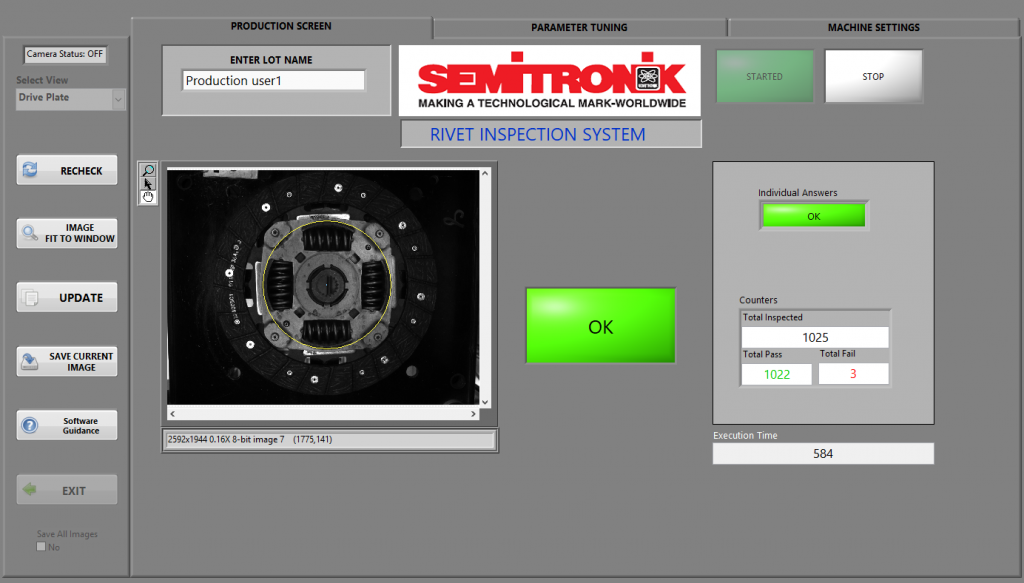Toggle the Camera Status indicator
Viewport: 1024px width, 583px height.
65,54
